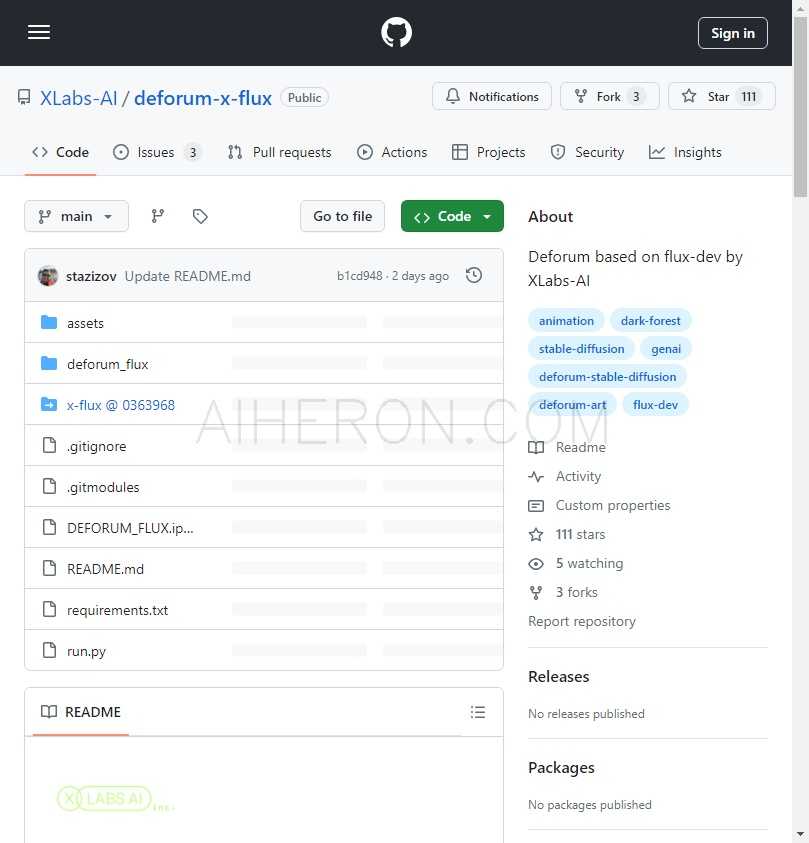Click the deforum-stable-diffusion topic tag

tap(607, 377)
